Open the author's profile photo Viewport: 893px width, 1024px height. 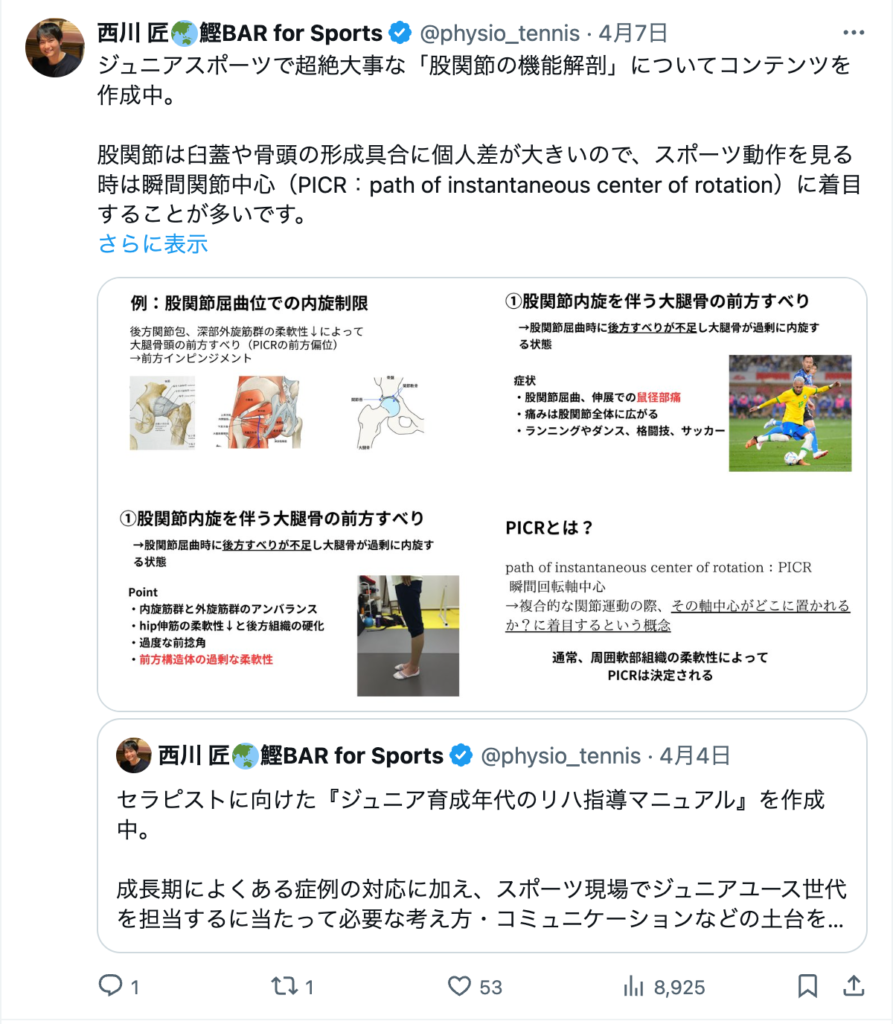55,48
